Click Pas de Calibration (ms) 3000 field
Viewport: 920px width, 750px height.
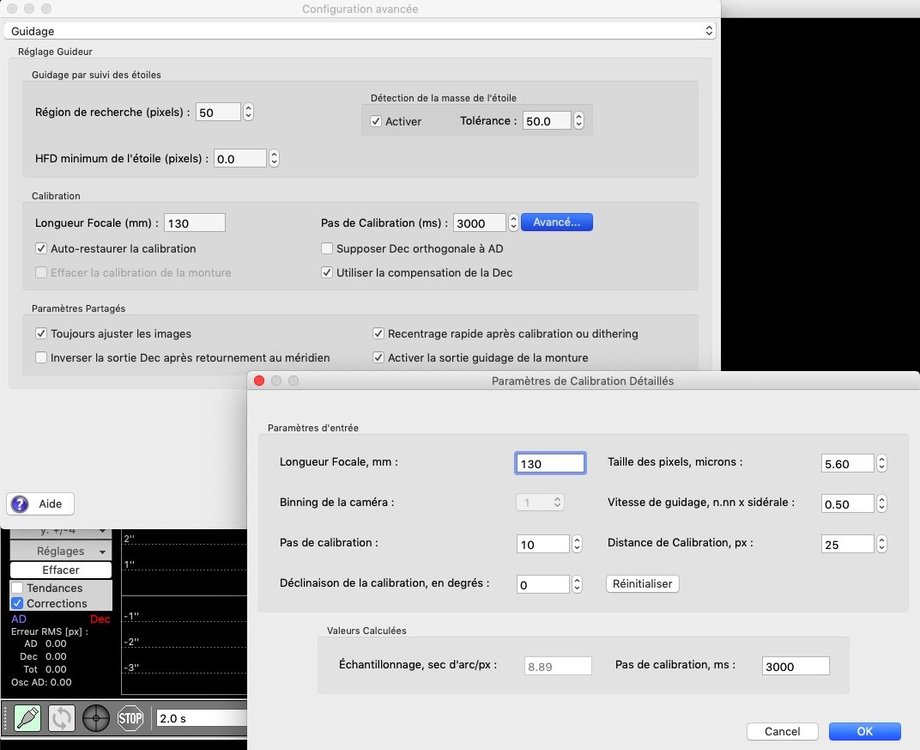pyautogui.click(x=479, y=222)
